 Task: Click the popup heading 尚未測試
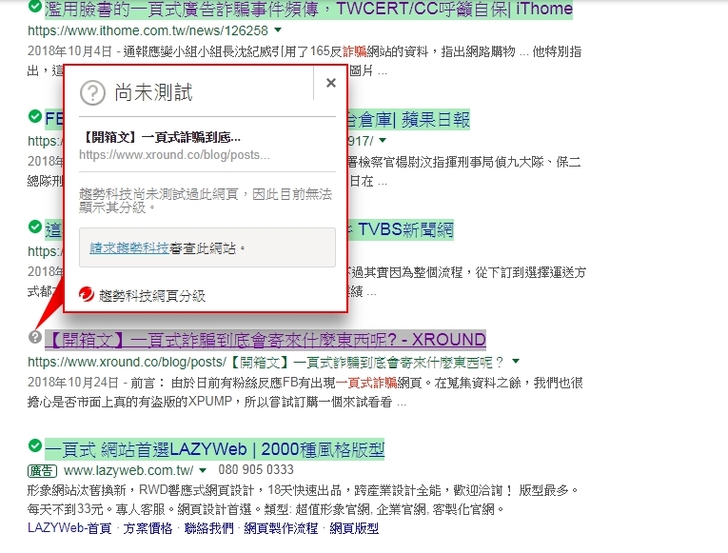point(154,92)
